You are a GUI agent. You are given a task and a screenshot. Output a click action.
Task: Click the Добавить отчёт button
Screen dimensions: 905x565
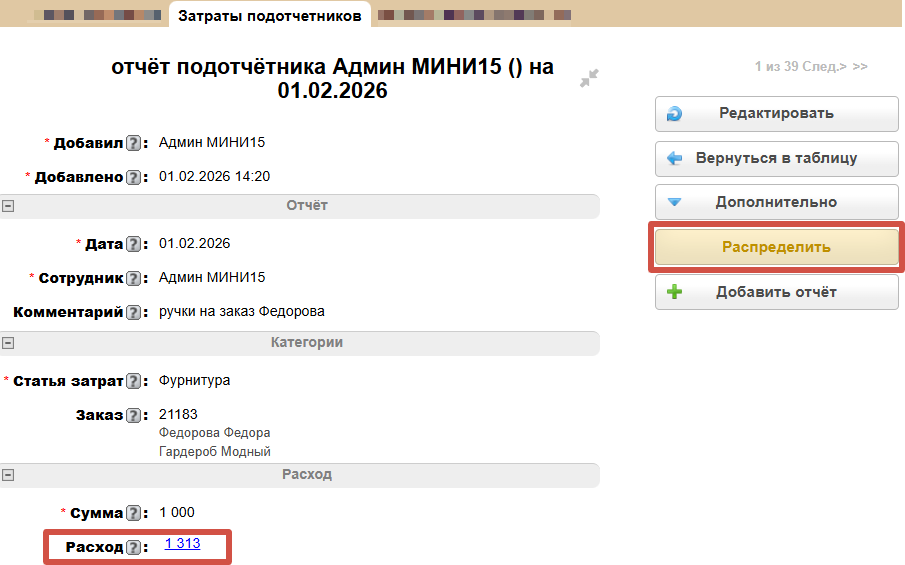(776, 292)
